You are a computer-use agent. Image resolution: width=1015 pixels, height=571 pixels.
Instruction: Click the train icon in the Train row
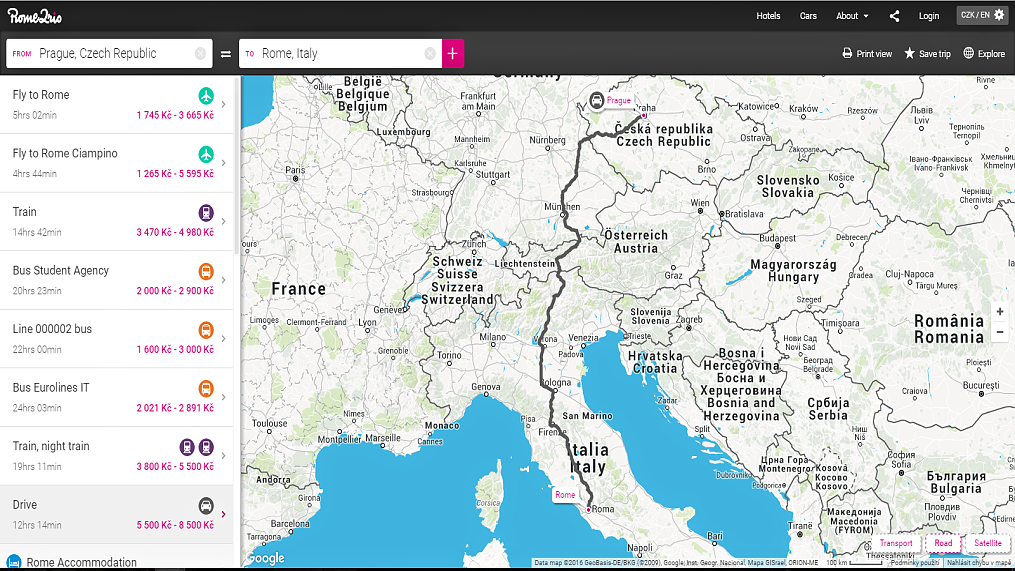tap(206, 212)
